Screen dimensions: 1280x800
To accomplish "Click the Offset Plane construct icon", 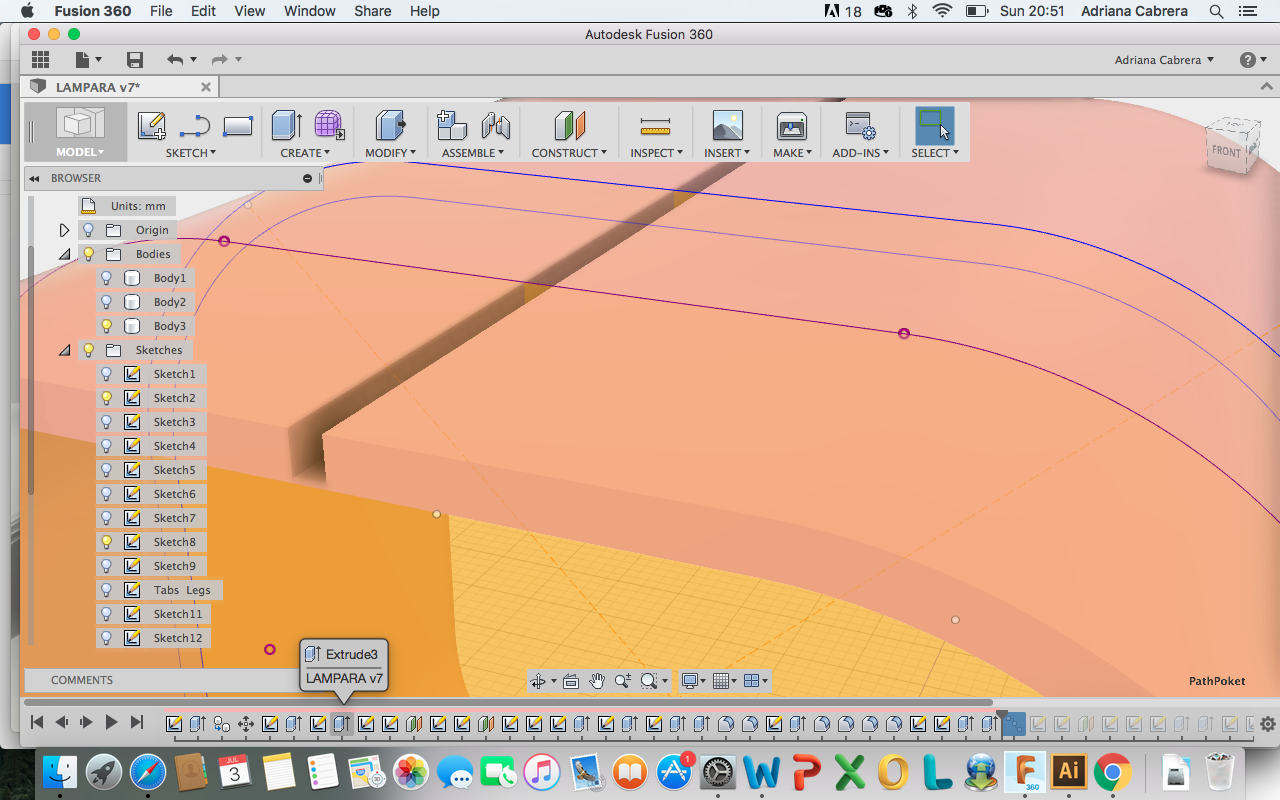I will (569, 125).
